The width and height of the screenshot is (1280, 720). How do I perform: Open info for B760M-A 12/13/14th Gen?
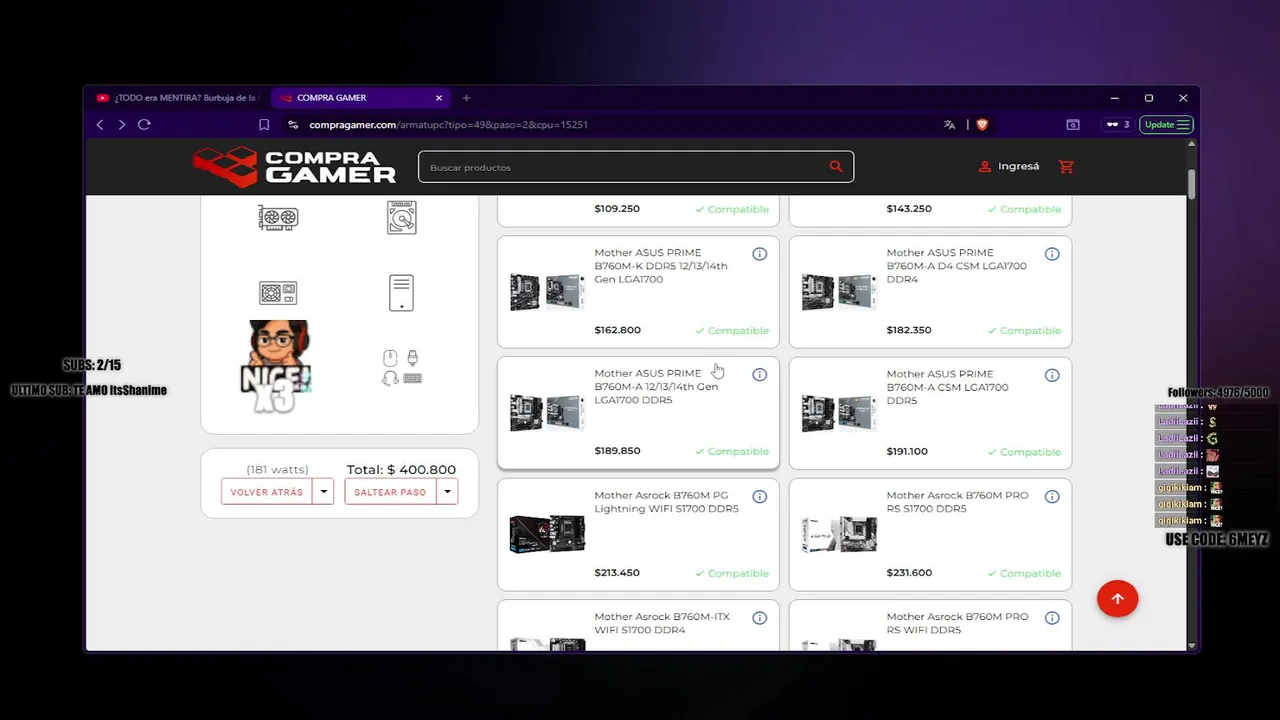point(760,375)
